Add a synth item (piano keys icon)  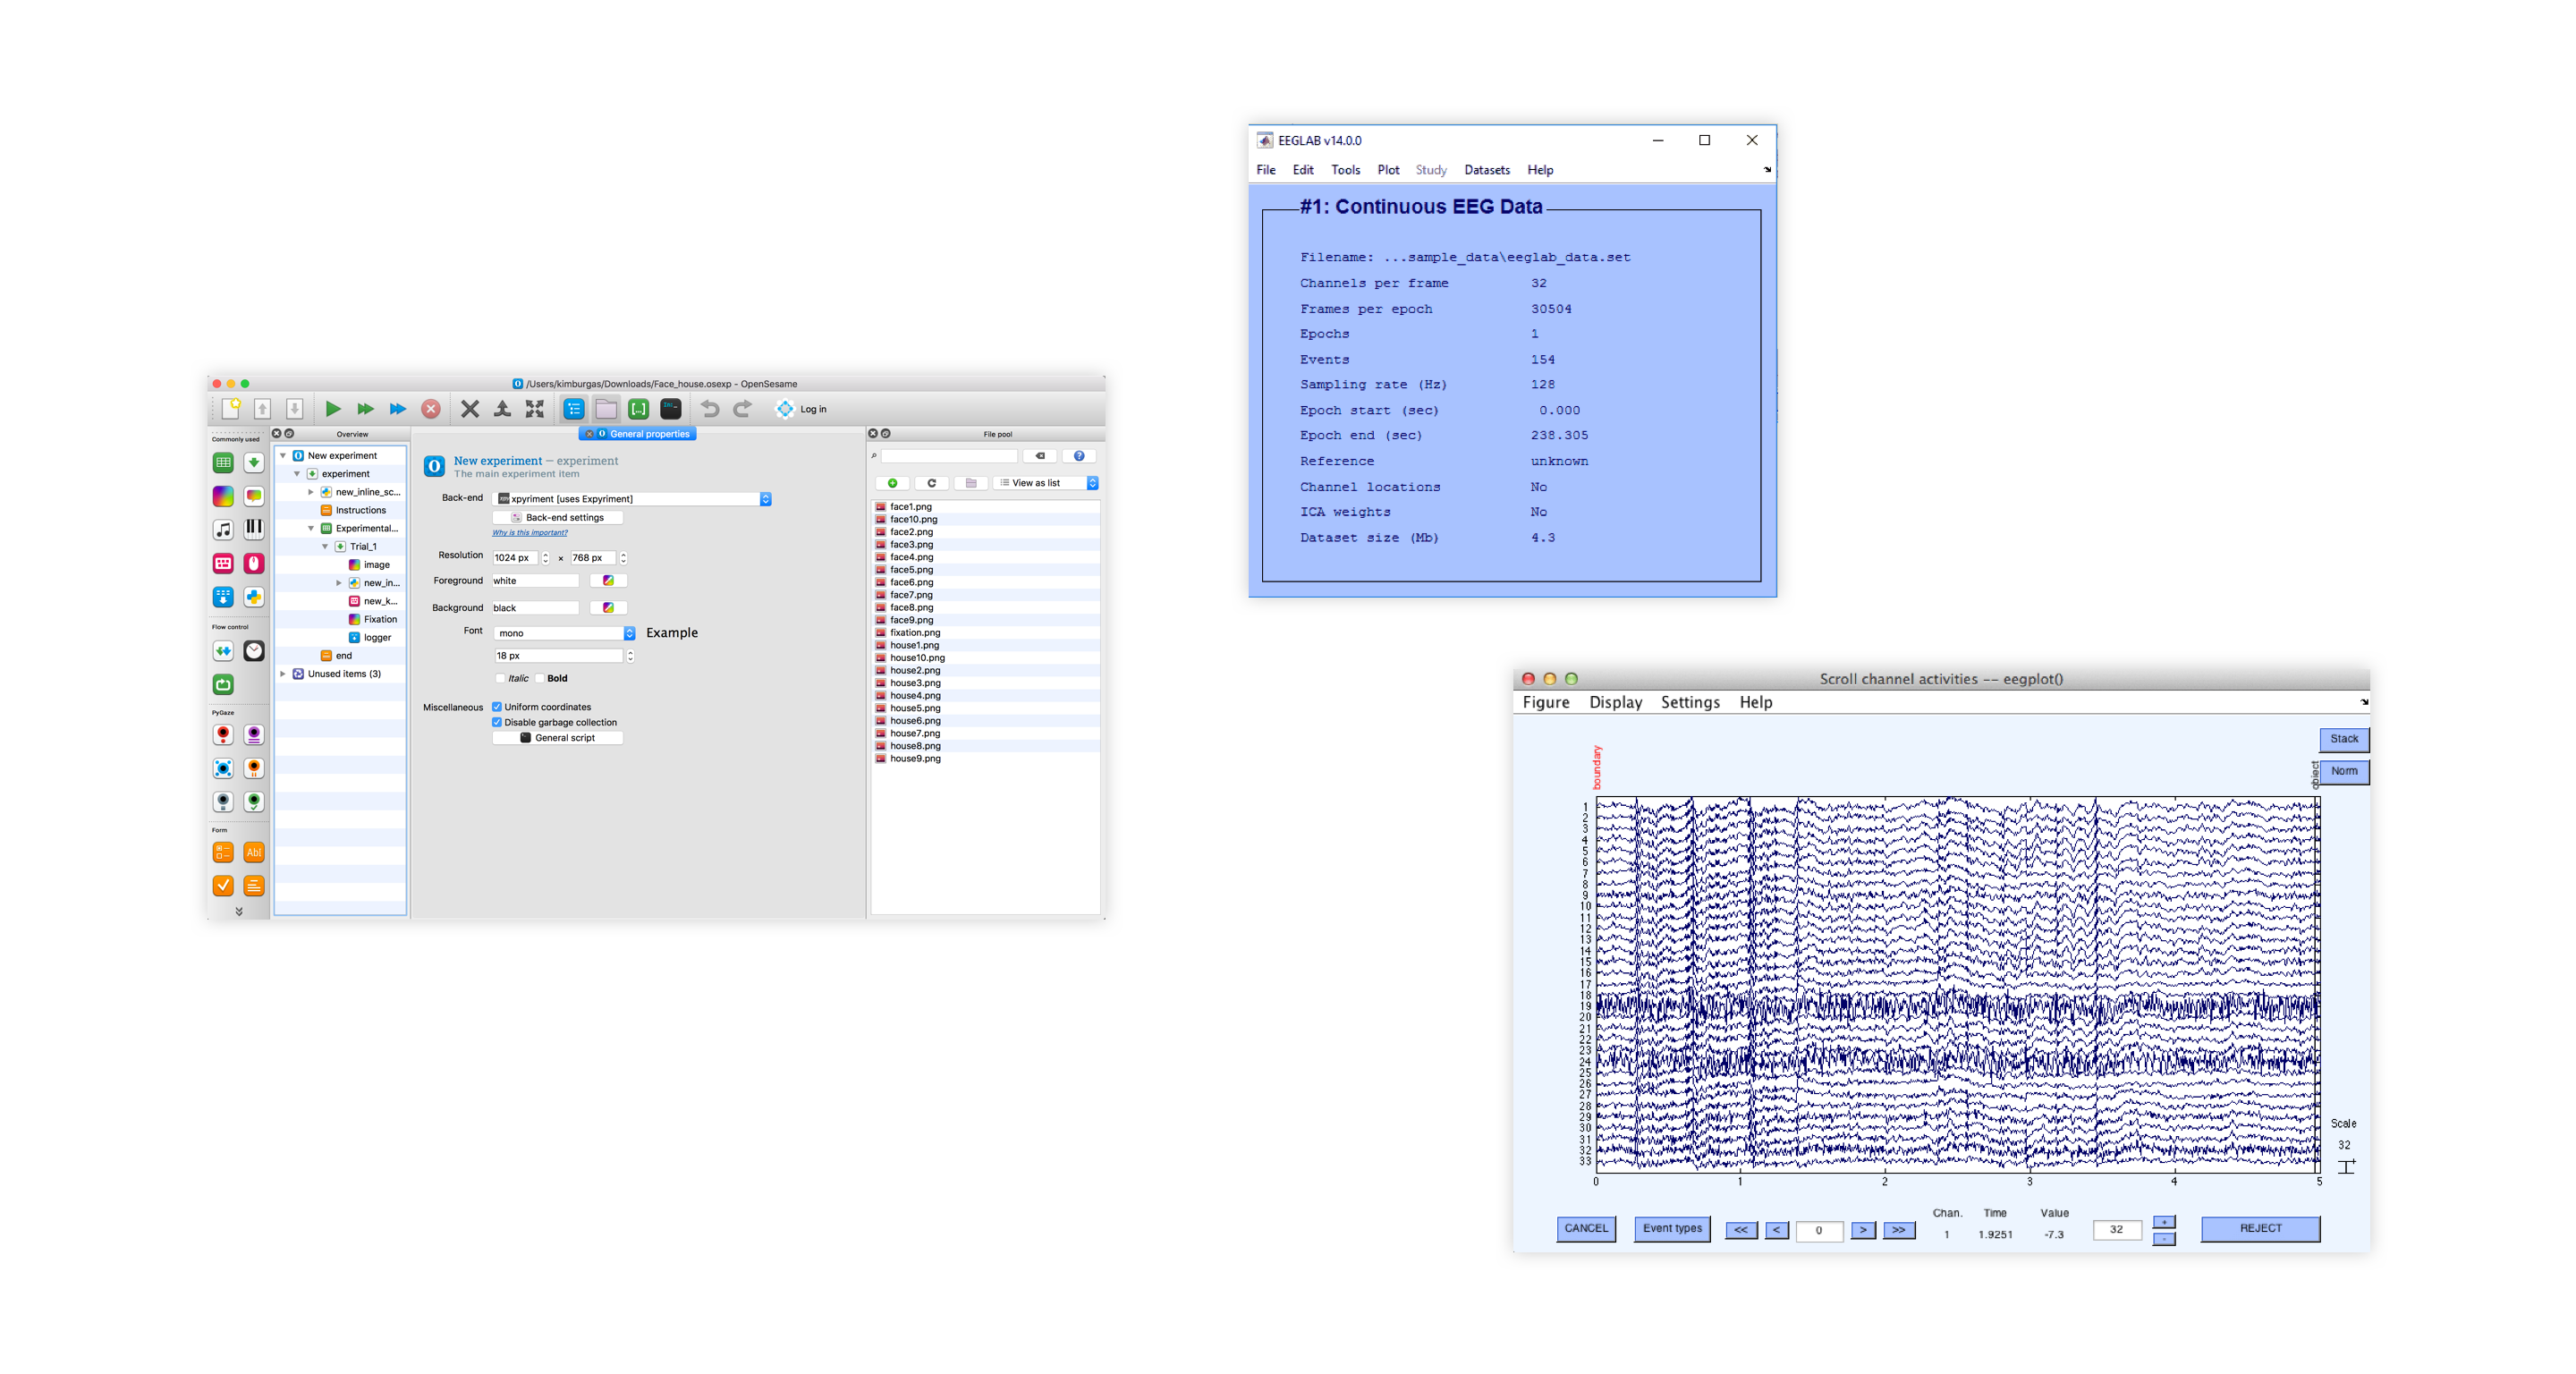(x=254, y=529)
